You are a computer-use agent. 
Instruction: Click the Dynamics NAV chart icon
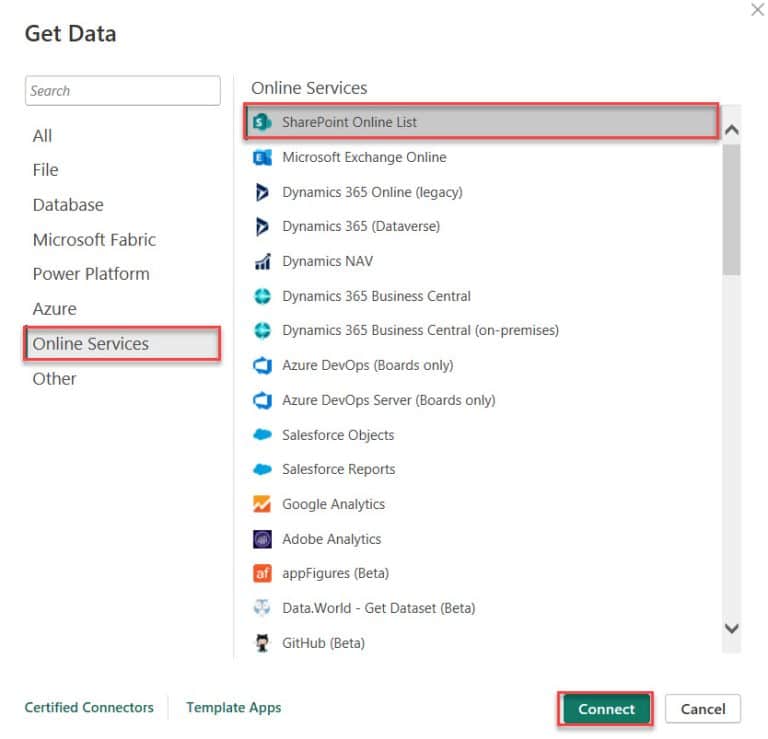pos(262,262)
